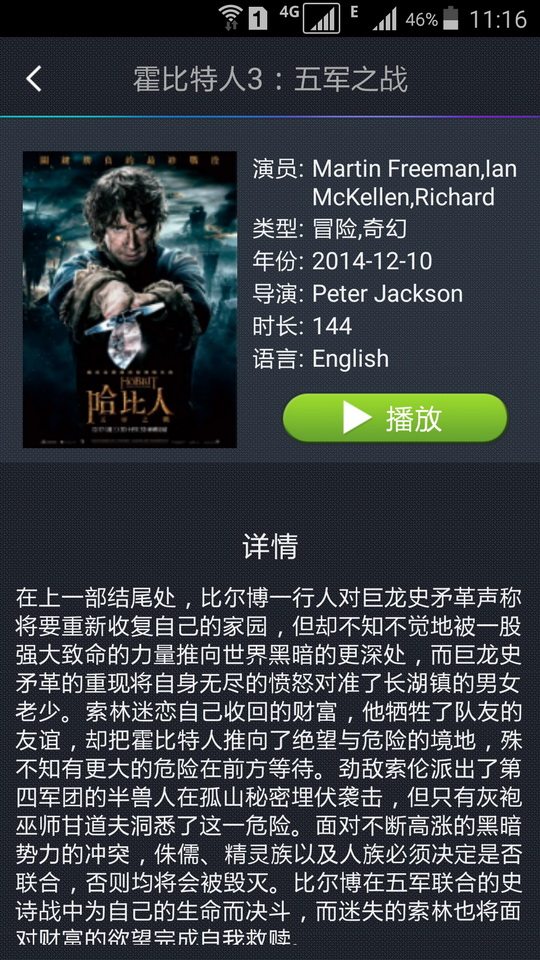Tap the 详情 details heading
Image resolution: width=540 pixels, height=960 pixels.
pyautogui.click(x=270, y=546)
